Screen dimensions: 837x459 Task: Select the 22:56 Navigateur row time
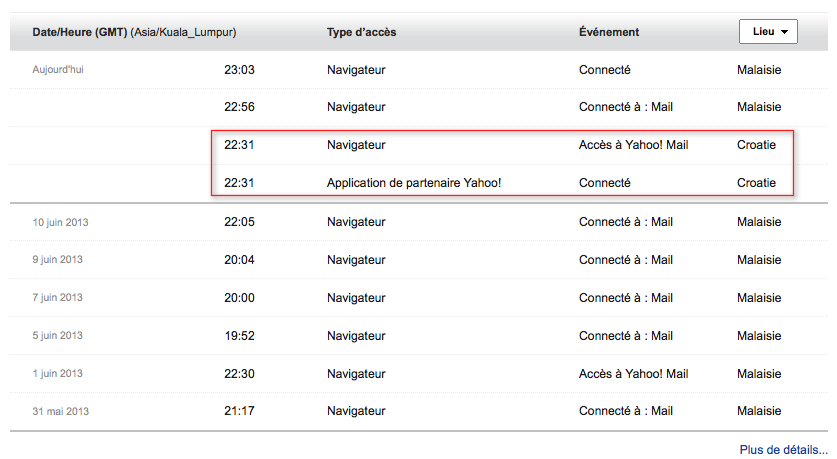tap(239, 107)
